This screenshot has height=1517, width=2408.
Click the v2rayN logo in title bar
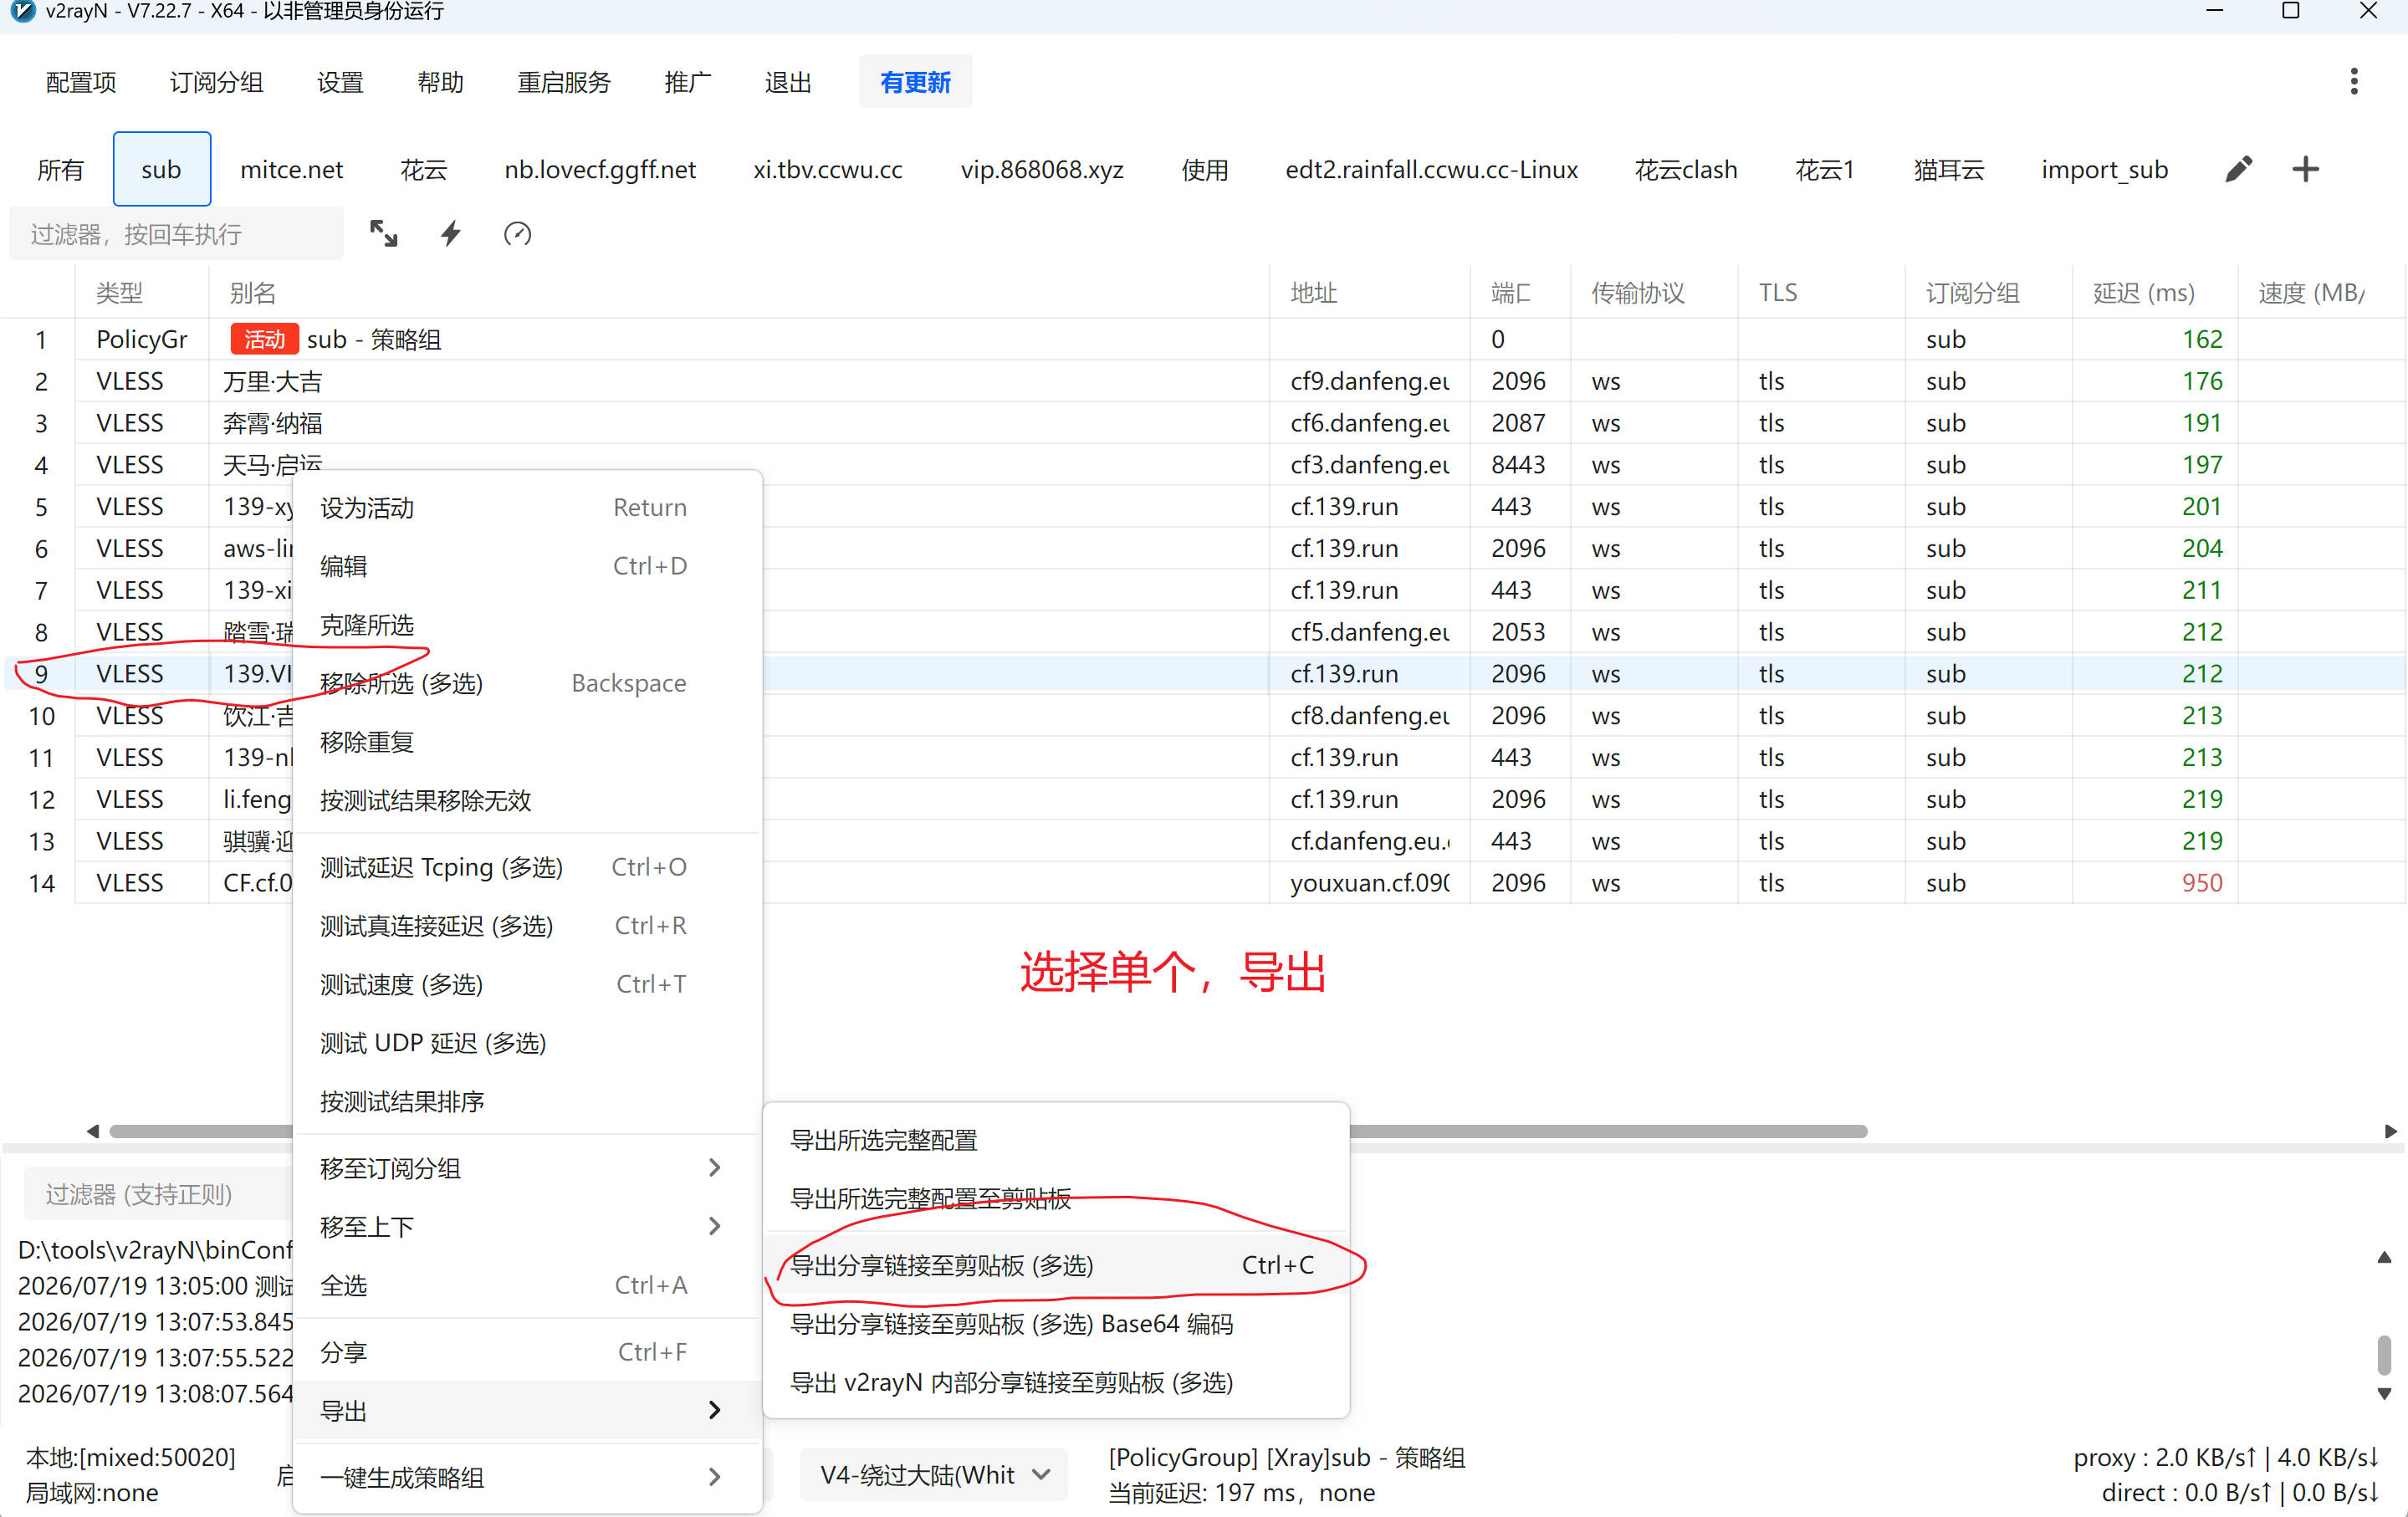click(21, 11)
